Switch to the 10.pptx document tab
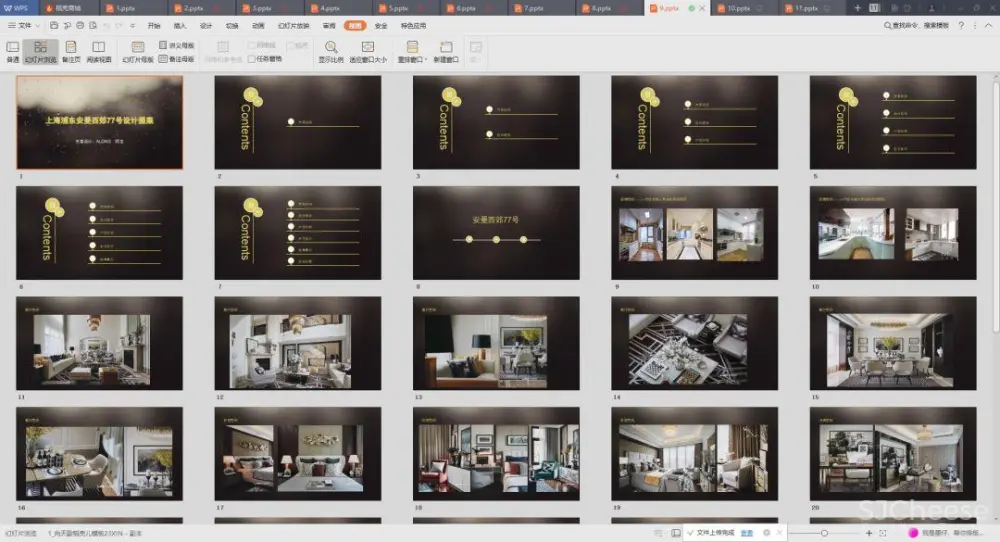Screen dimensions: 1000x542 [x=738, y=8]
